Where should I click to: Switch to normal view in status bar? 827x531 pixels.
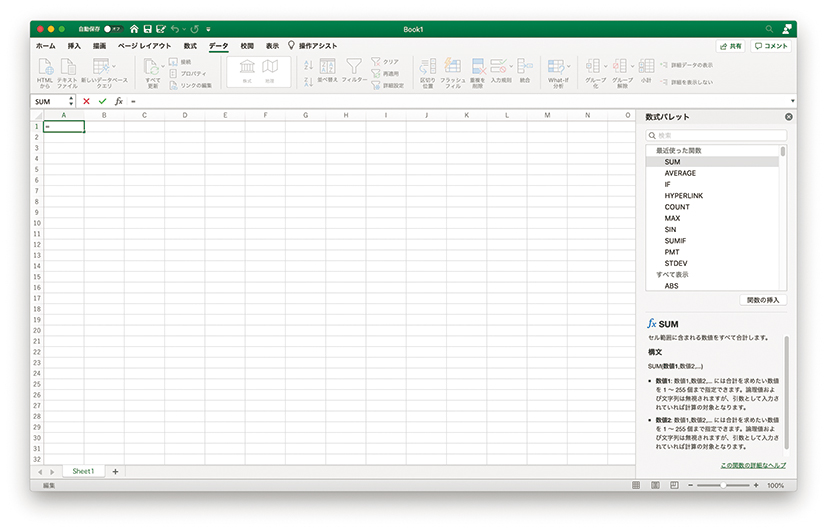click(x=636, y=485)
